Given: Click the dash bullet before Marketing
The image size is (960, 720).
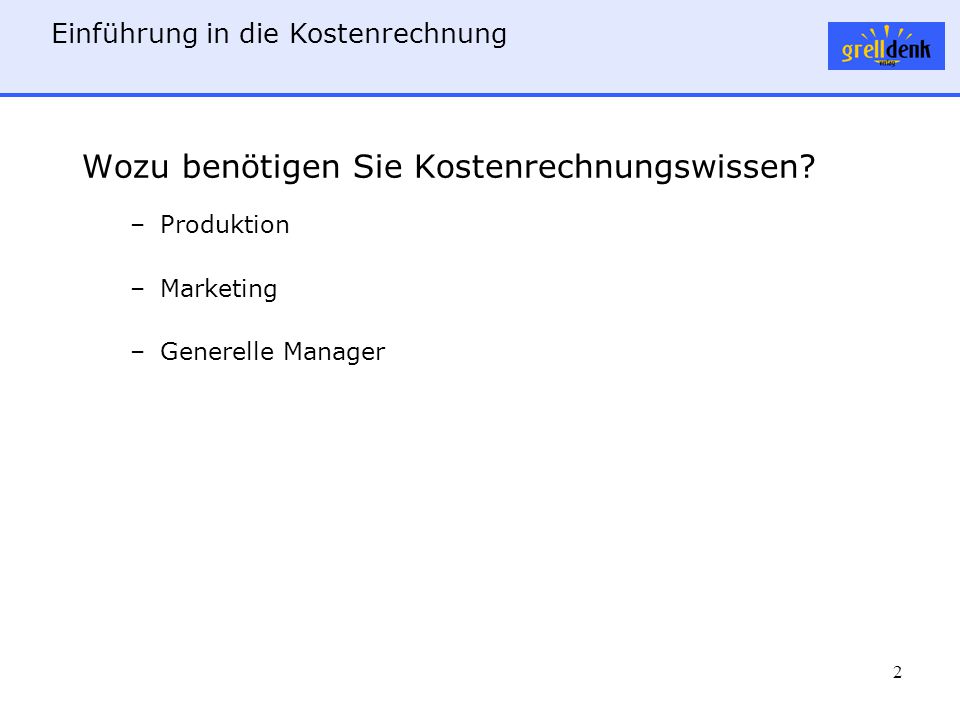Looking at the screenshot, I should click(x=138, y=288).
